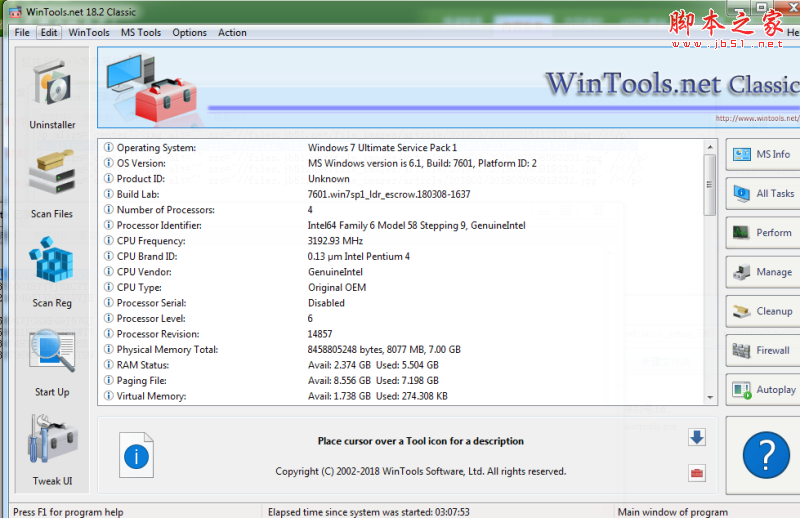Screen dimensions: 800x518
Task: Open the Action menu
Action: [232, 33]
